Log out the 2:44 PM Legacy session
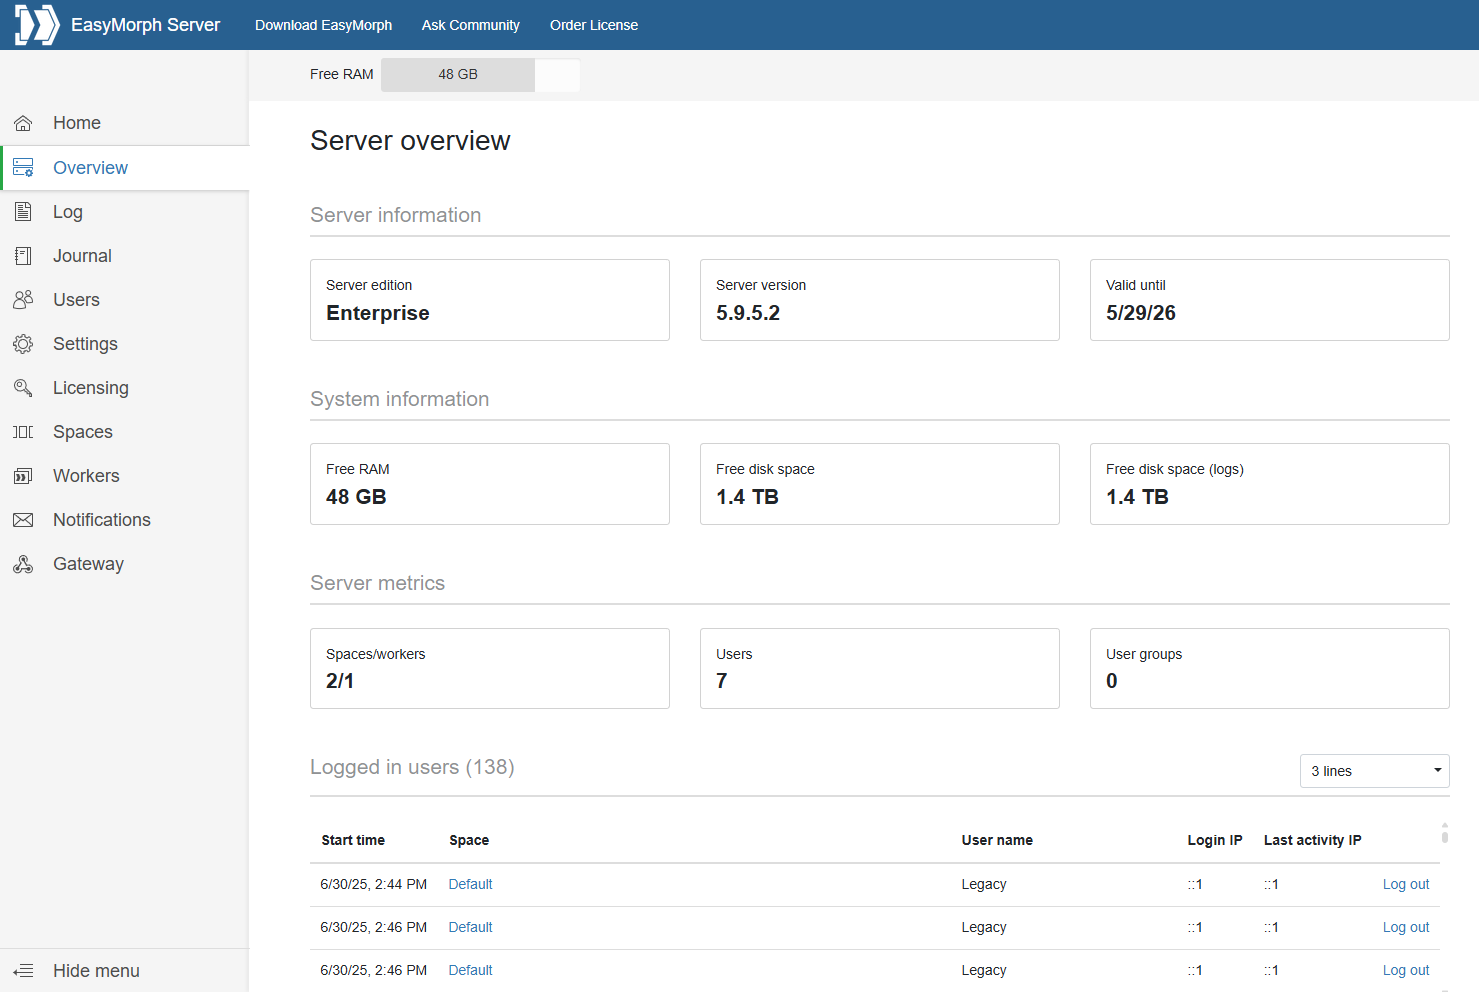Screen dimensions: 1479x992 click(x=1406, y=884)
